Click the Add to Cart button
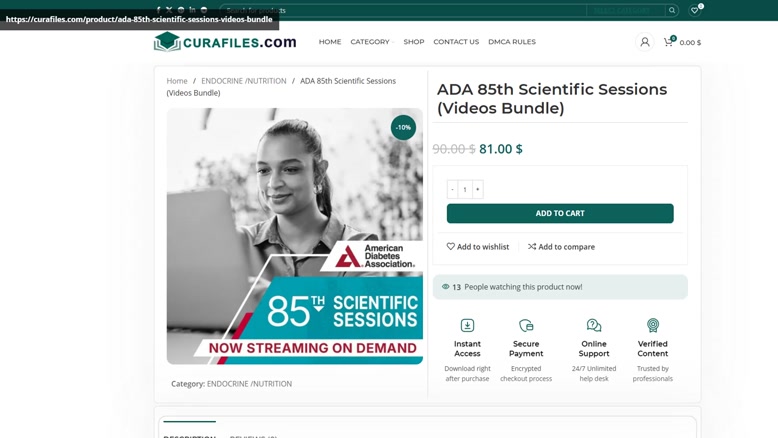This screenshot has width=778, height=438. click(560, 213)
